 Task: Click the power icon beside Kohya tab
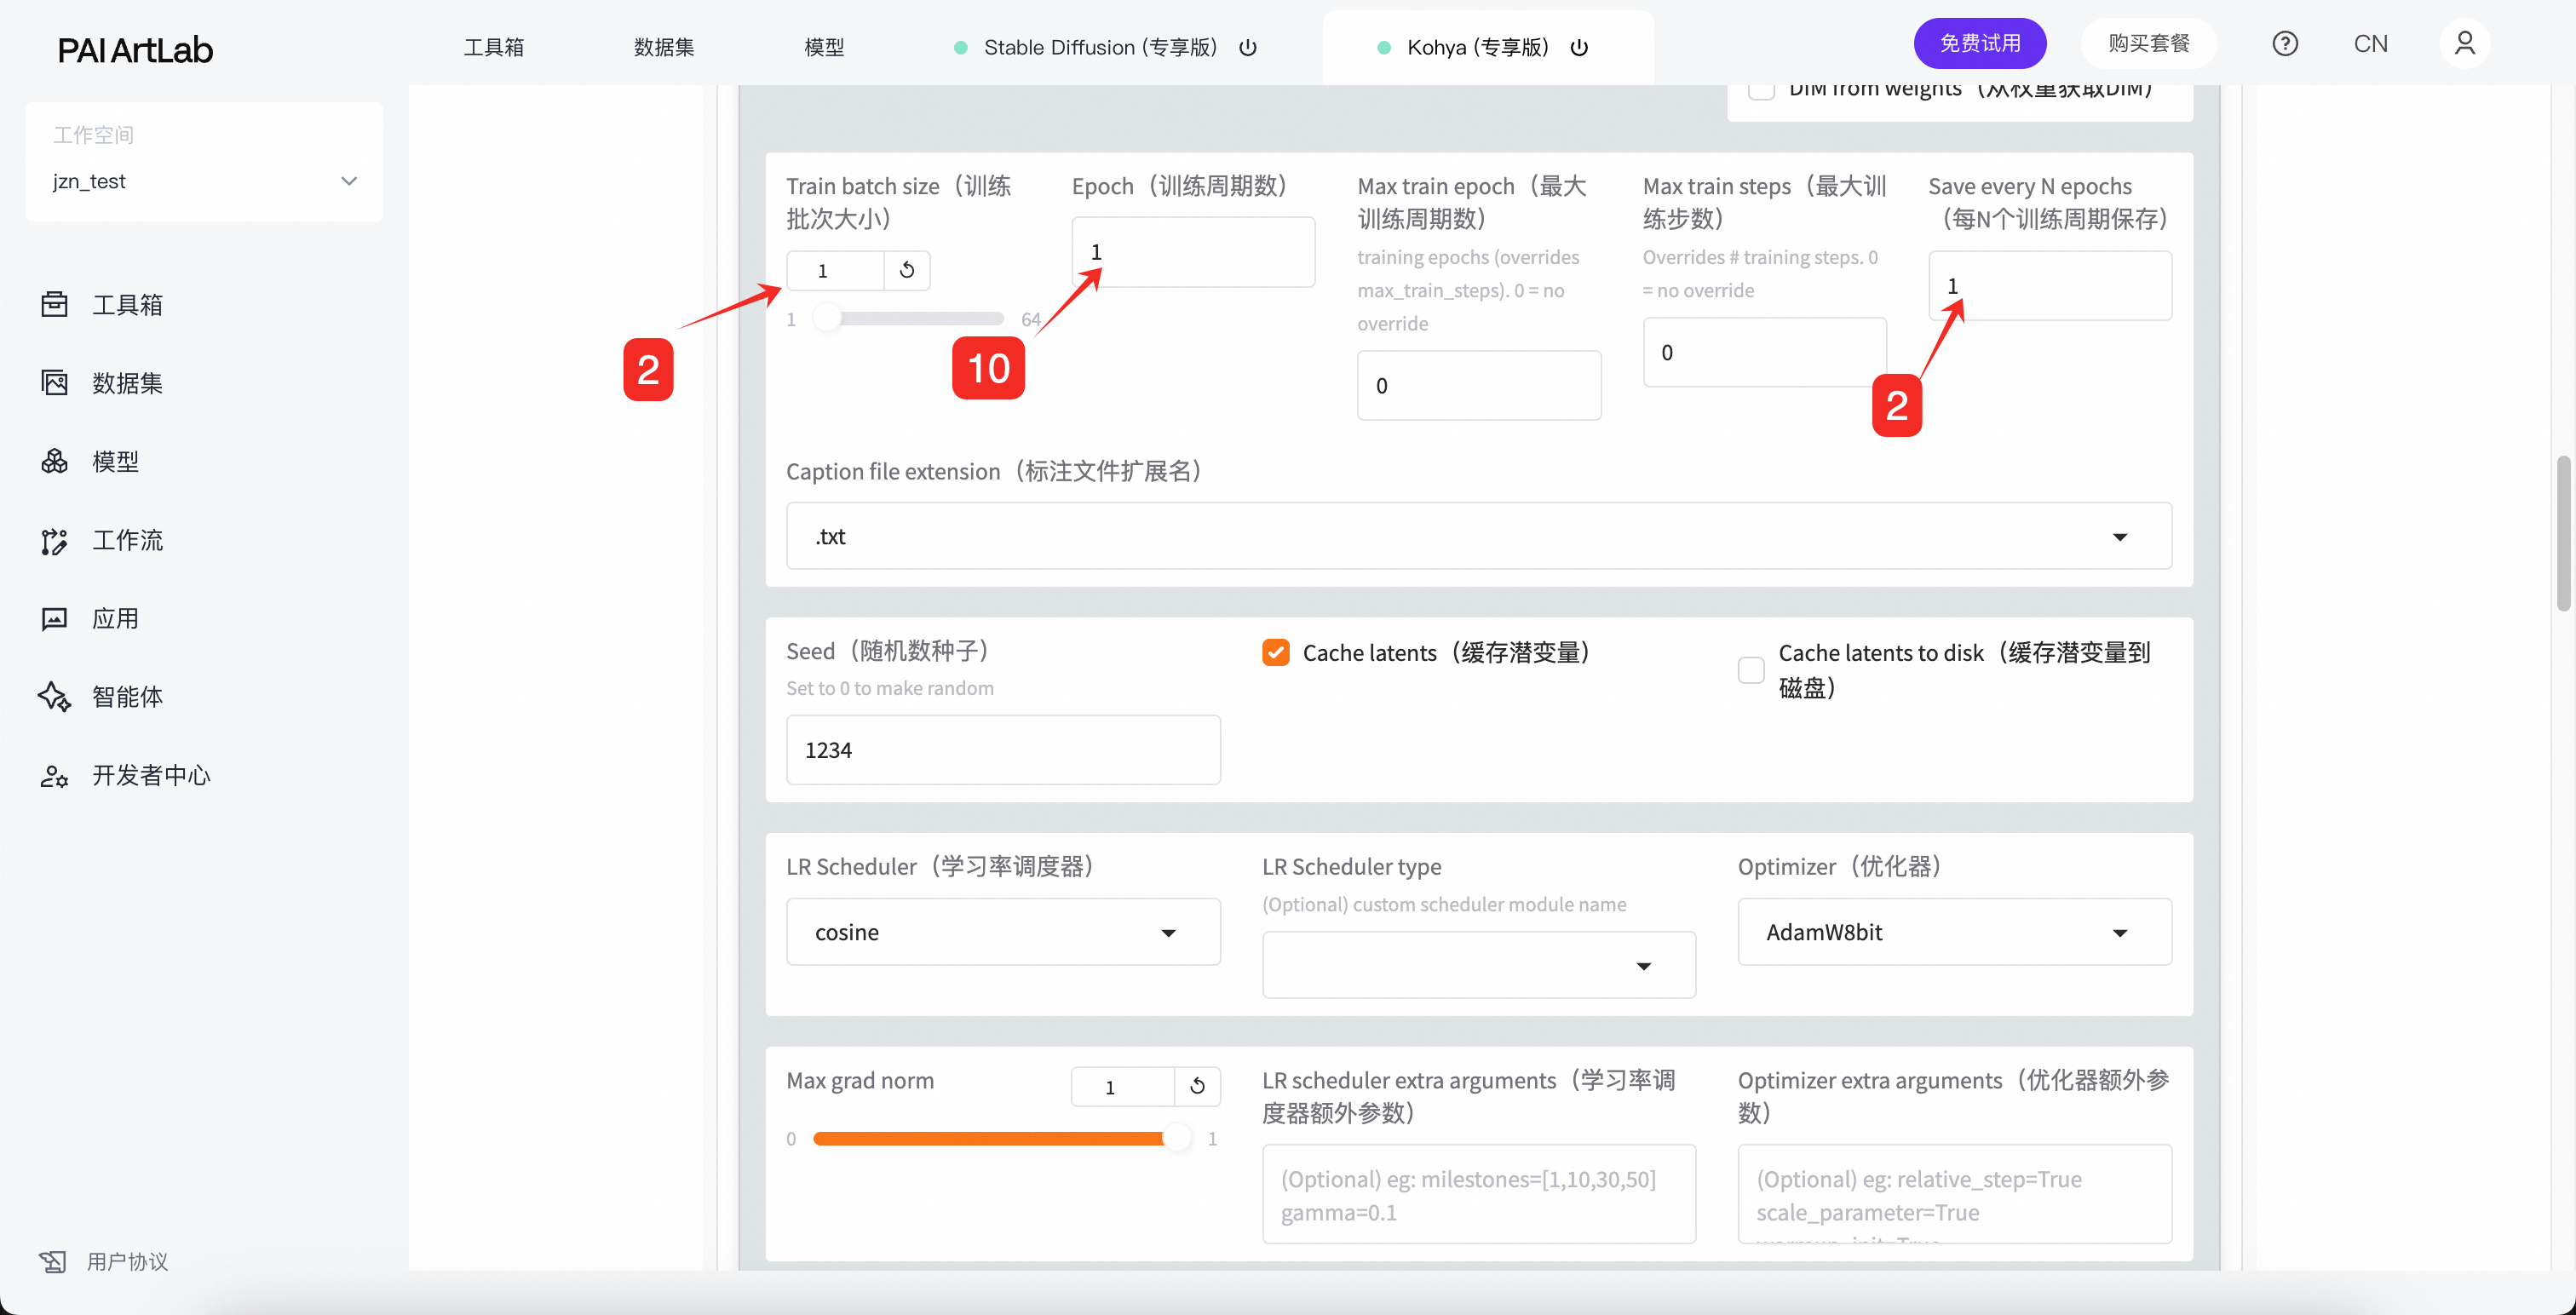(1579, 47)
